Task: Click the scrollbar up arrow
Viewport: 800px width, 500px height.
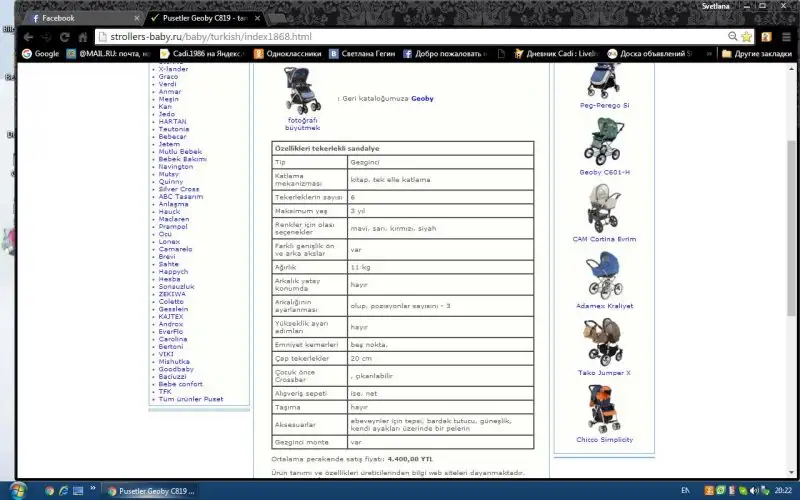Action: 791,68
